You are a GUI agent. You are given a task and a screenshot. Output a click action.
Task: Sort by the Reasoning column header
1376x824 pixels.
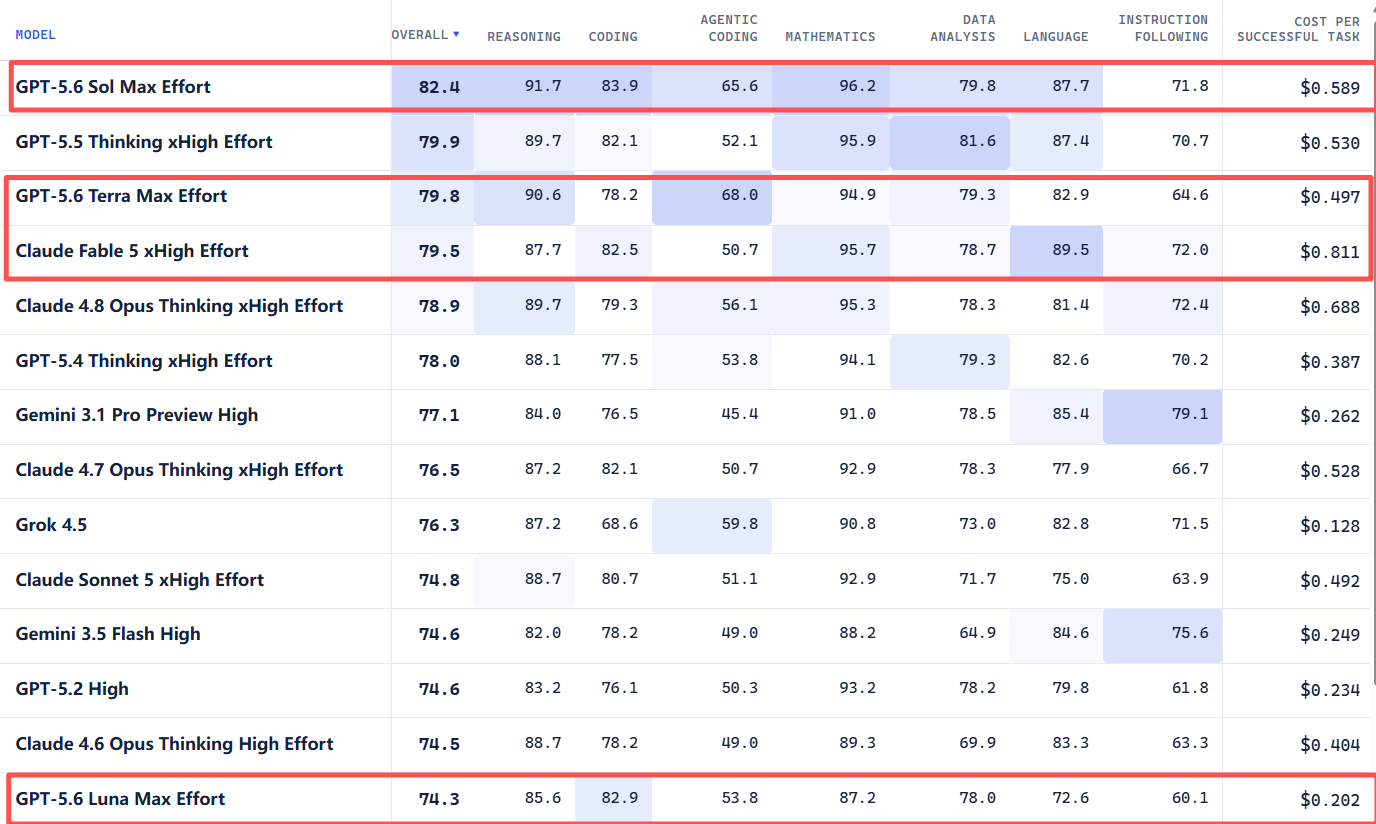point(524,37)
